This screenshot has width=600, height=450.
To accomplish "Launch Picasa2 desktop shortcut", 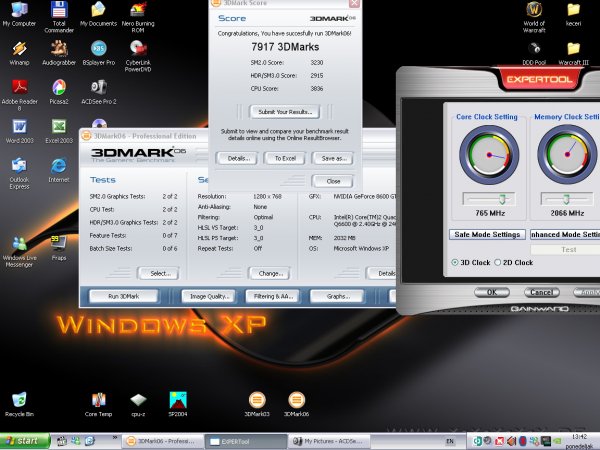I will pos(59,93).
